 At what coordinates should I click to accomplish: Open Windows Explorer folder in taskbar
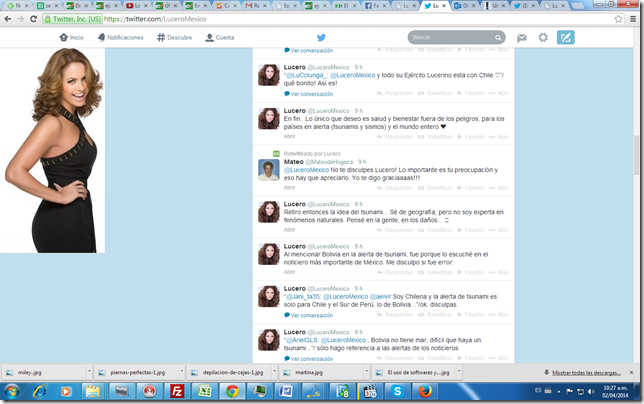coord(93,391)
